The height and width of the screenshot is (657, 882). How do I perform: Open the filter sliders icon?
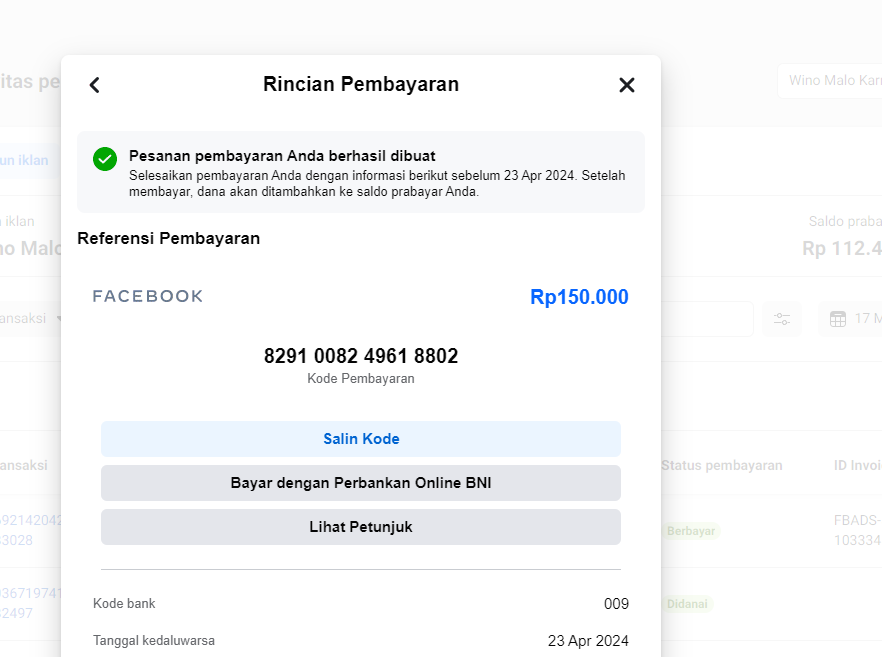(x=782, y=319)
